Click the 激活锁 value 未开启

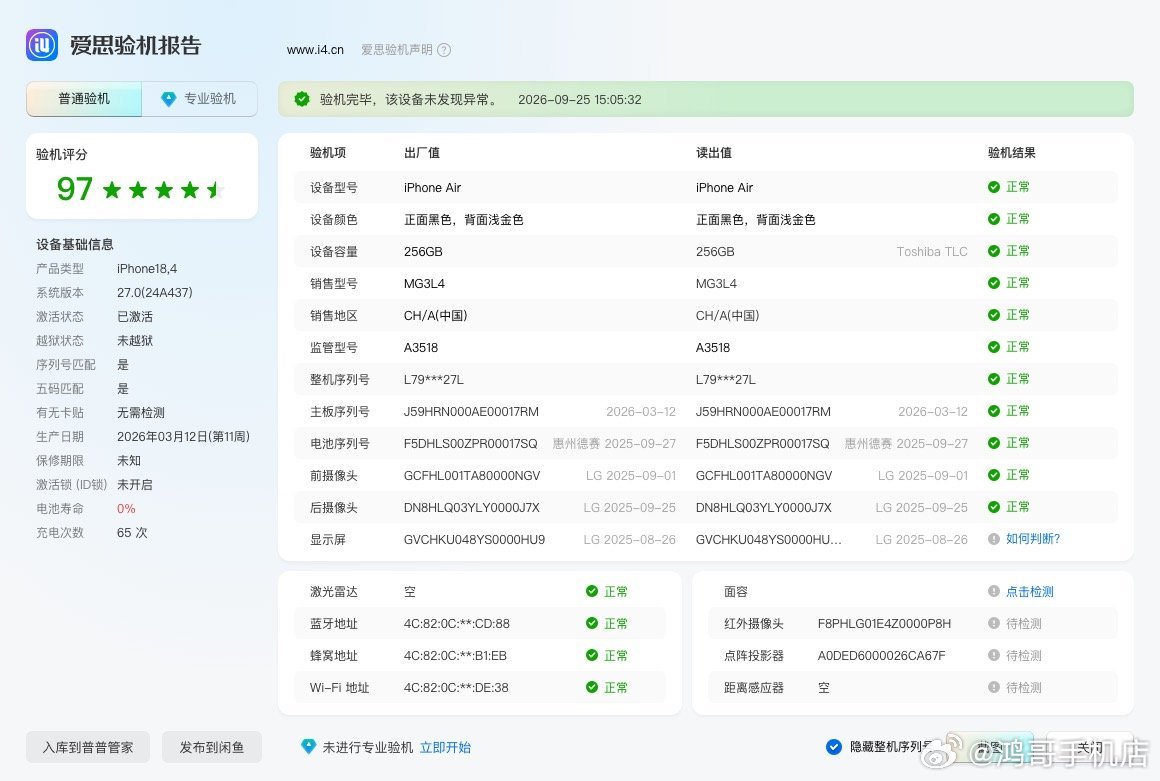[x=135, y=484]
